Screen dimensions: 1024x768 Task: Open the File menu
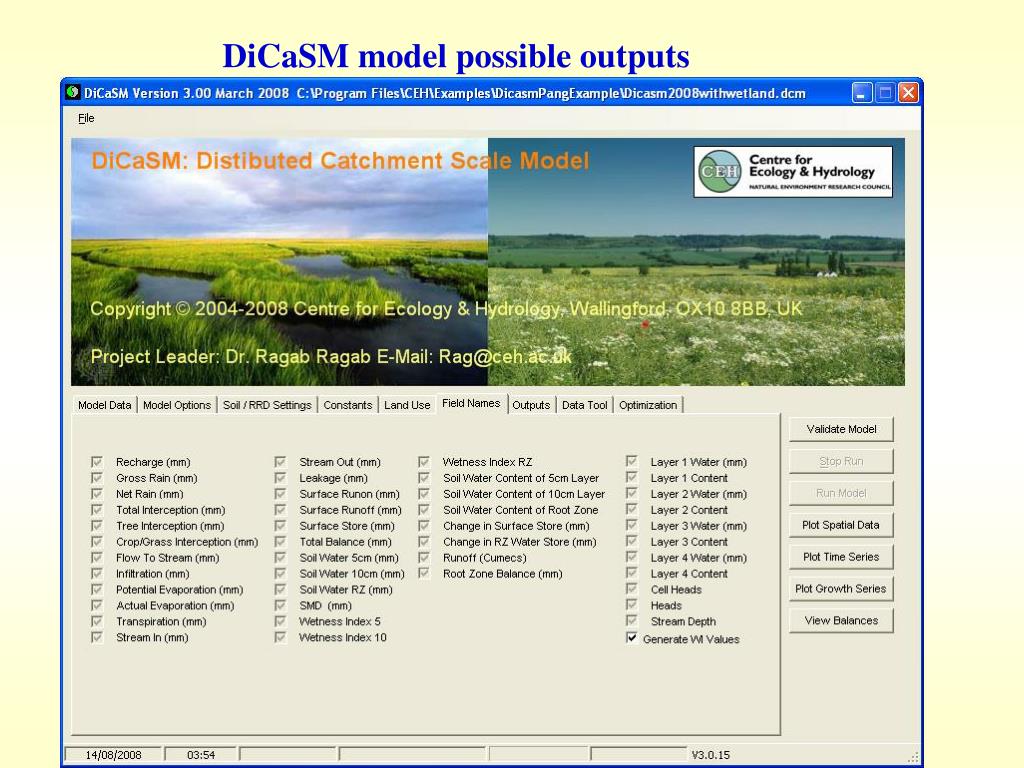pos(86,118)
